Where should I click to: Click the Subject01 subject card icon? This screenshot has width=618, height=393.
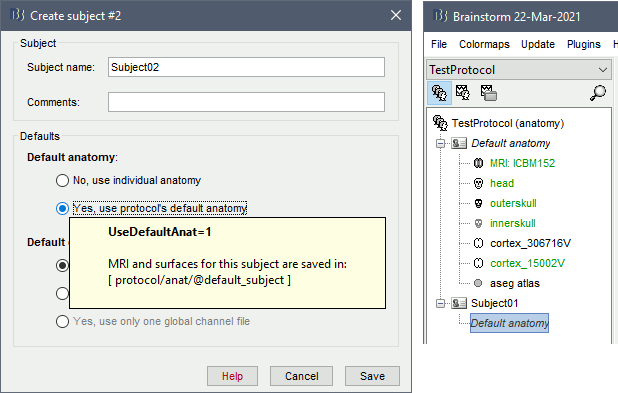458,303
